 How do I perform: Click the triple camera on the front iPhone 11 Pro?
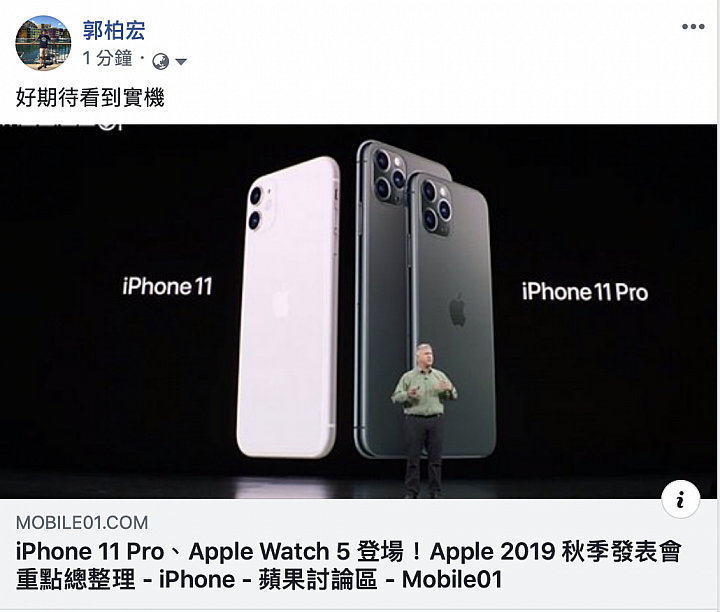436,205
